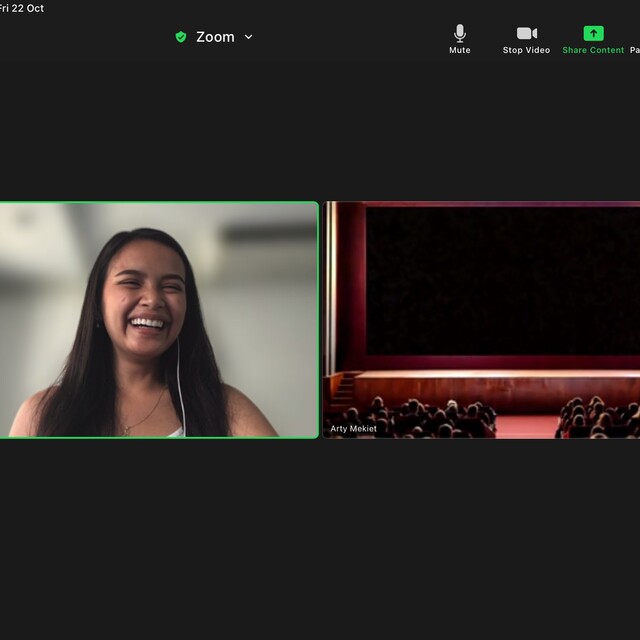The width and height of the screenshot is (640, 640).
Task: Click the Fri 22 Oct date
Action: tap(22, 8)
